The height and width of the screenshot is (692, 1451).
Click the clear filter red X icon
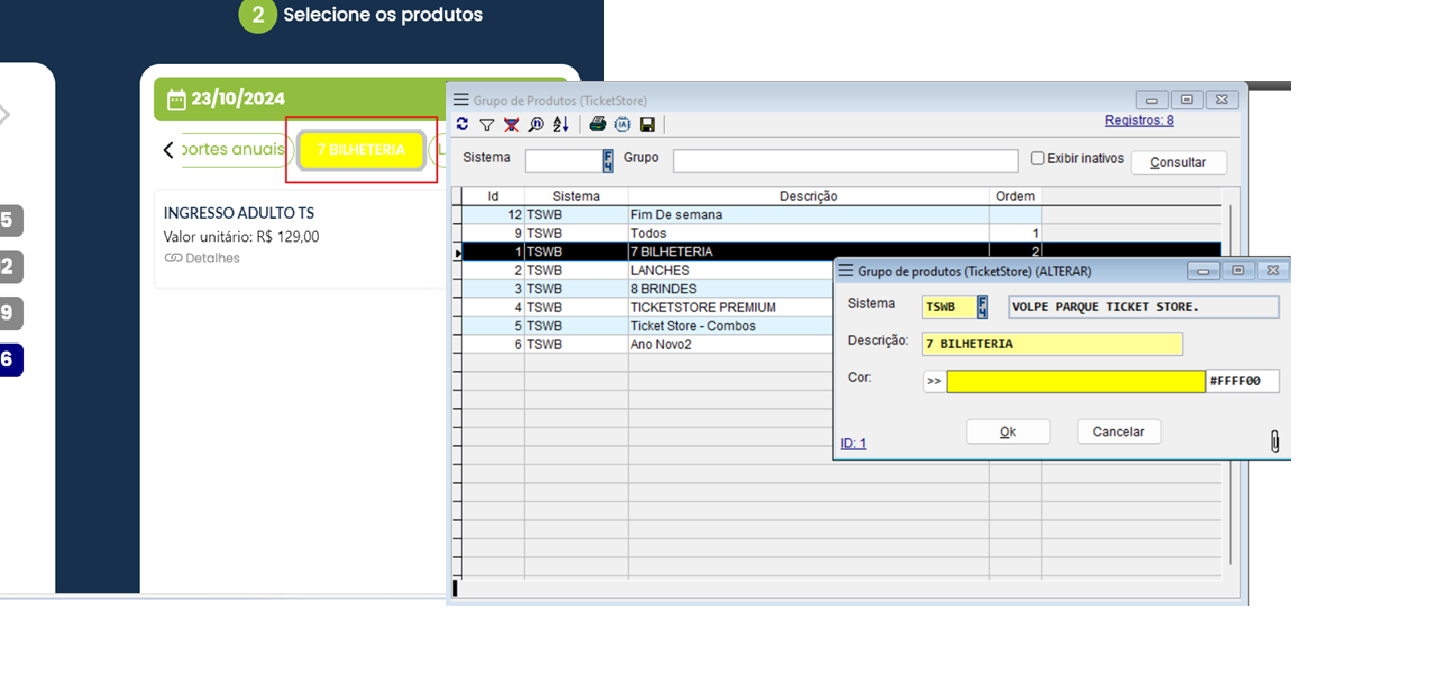pyautogui.click(x=511, y=125)
